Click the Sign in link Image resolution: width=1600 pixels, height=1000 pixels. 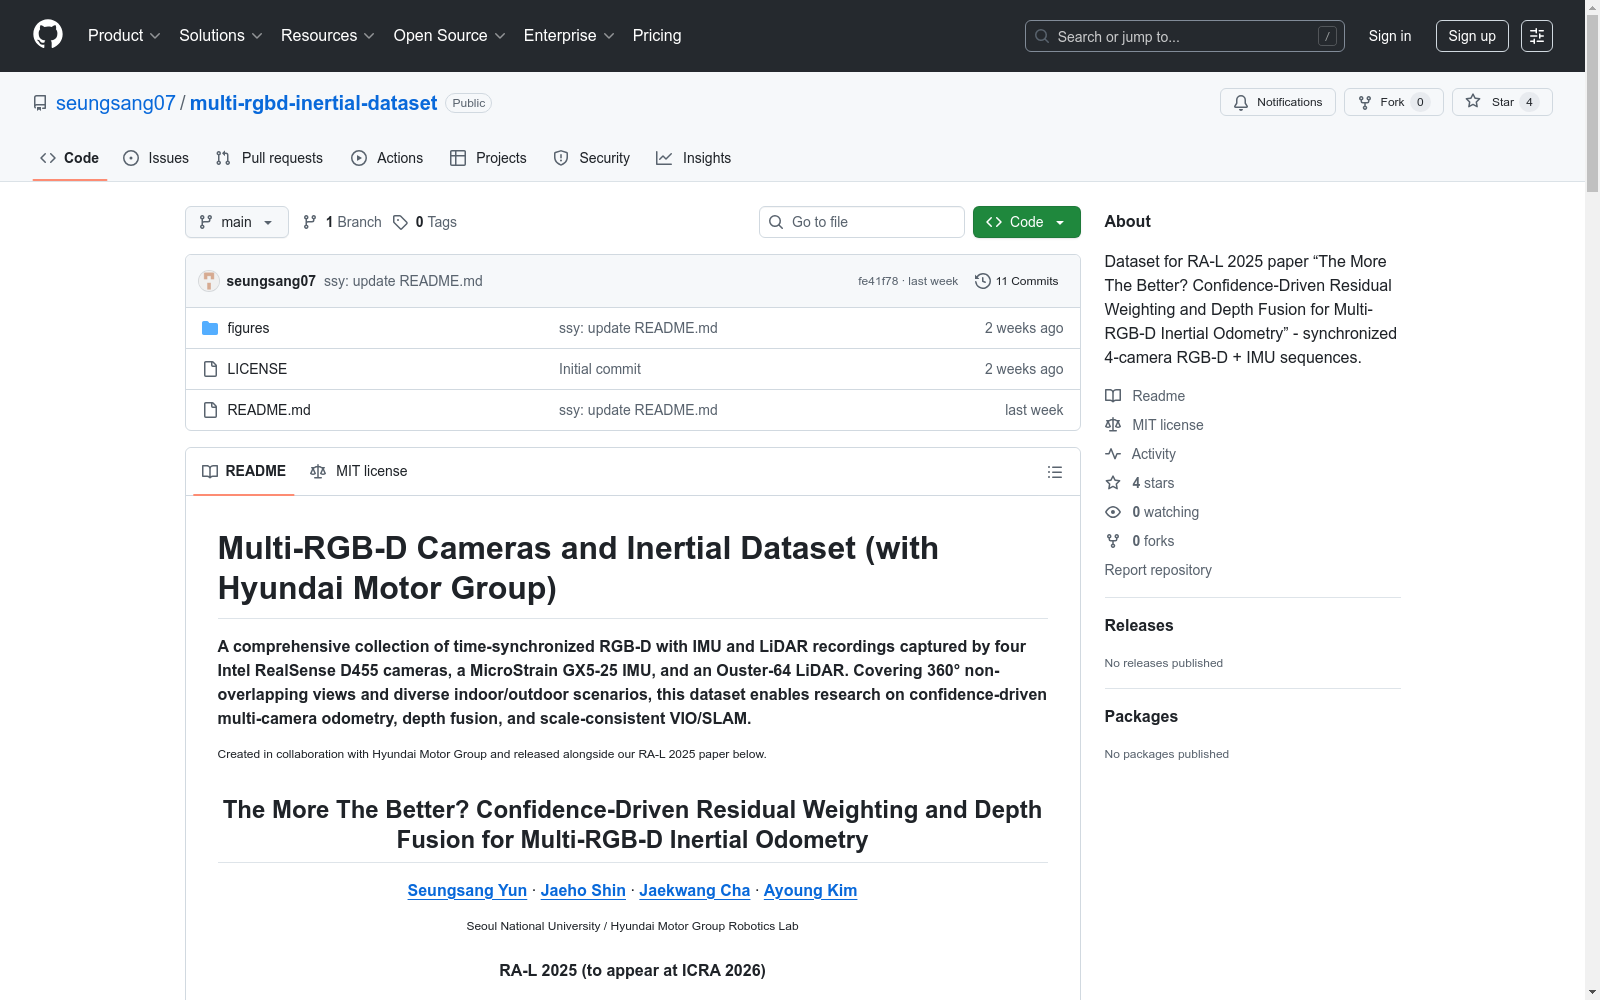point(1390,36)
